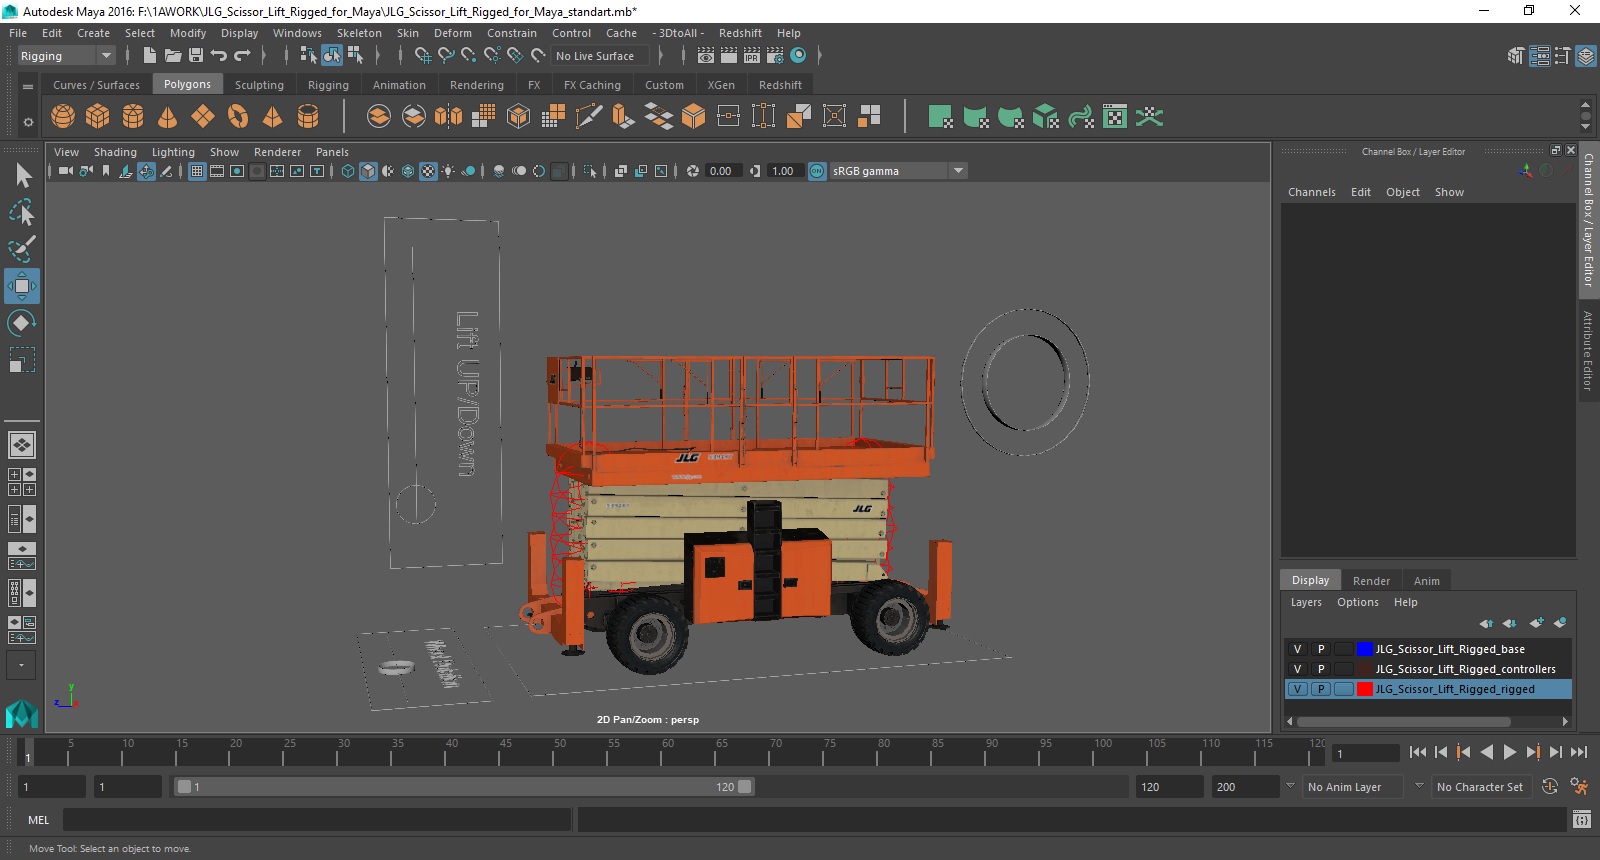1600x860 pixels.
Task: Click the No Live Surface field
Action: [x=601, y=56]
